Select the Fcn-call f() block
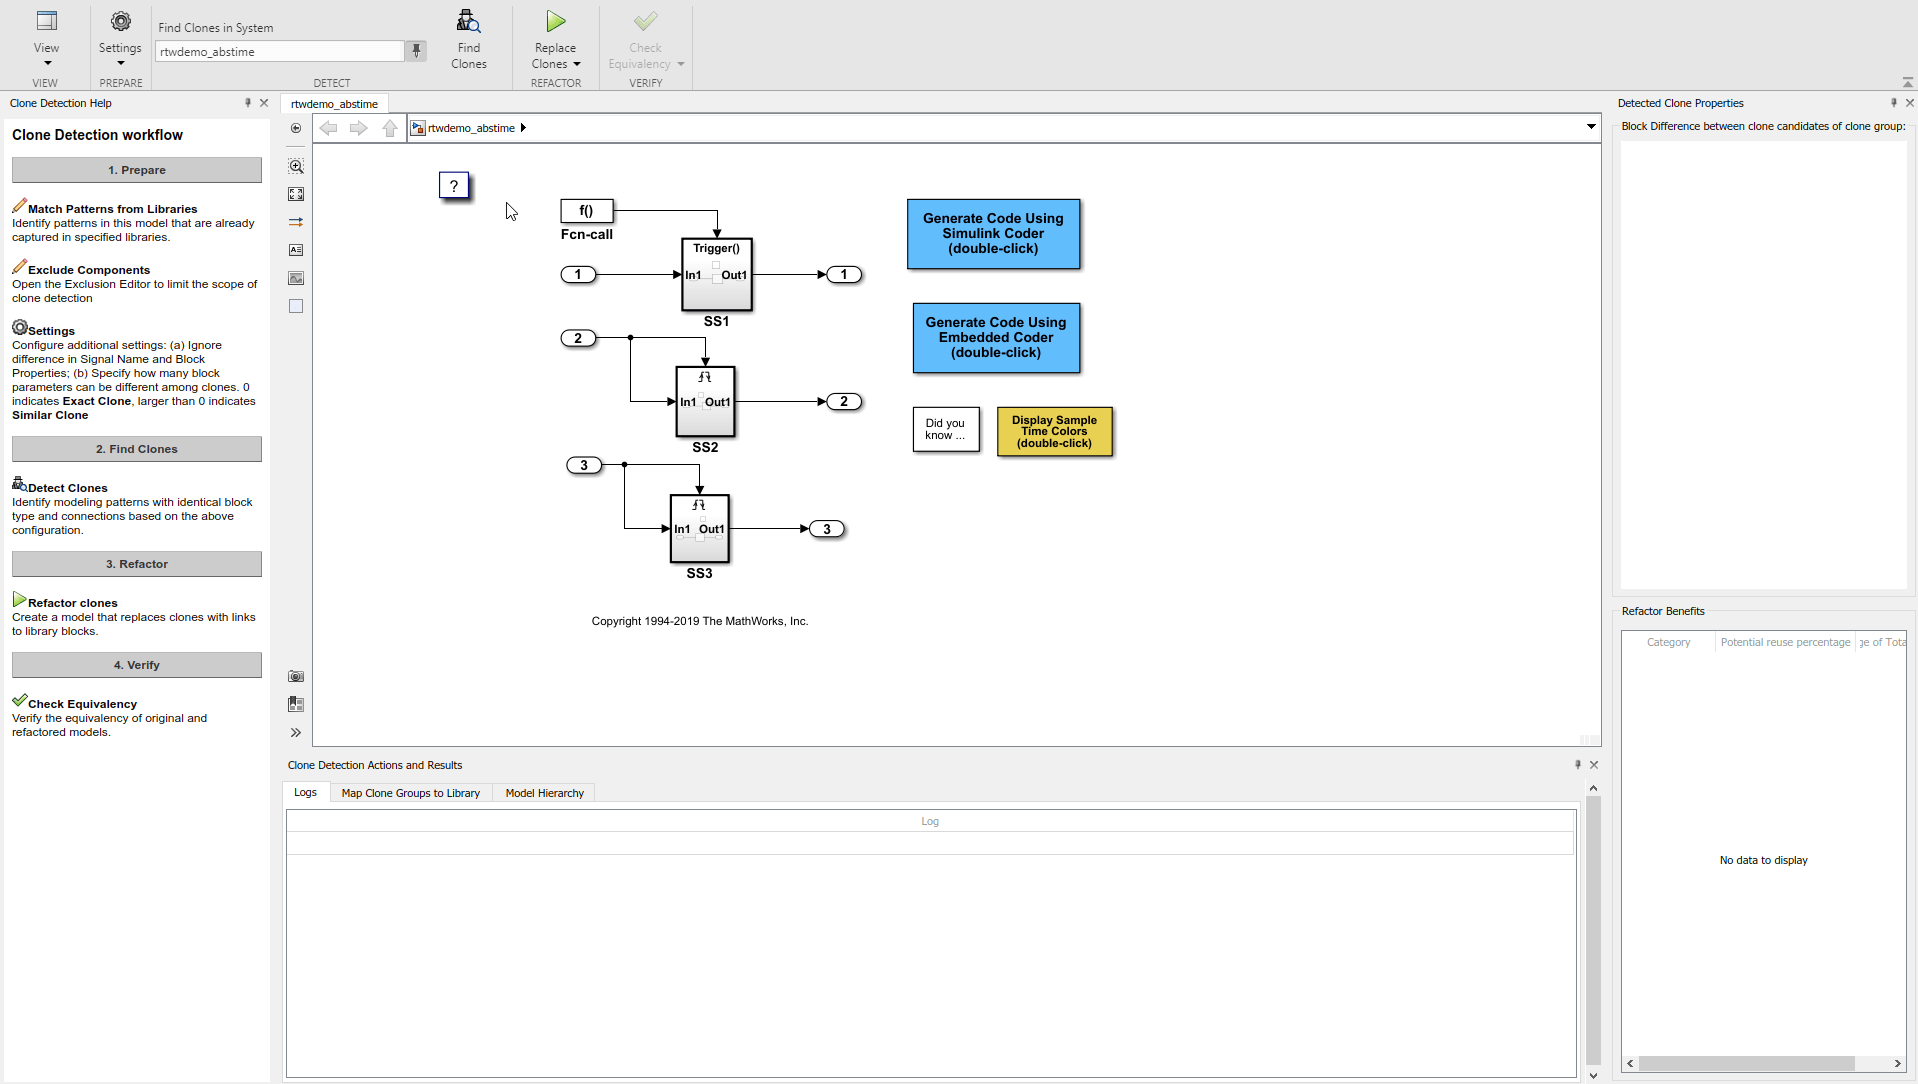Image resolution: width=1918 pixels, height=1084 pixels. pyautogui.click(x=587, y=210)
